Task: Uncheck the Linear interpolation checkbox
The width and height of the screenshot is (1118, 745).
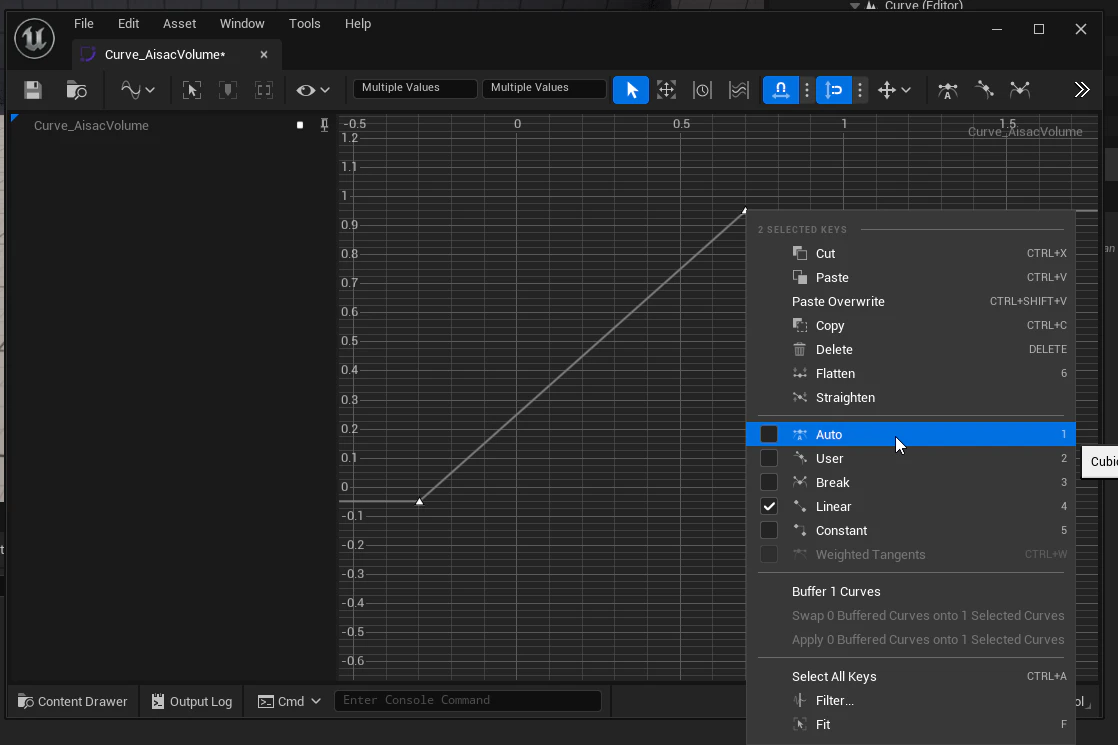Action: click(x=769, y=506)
